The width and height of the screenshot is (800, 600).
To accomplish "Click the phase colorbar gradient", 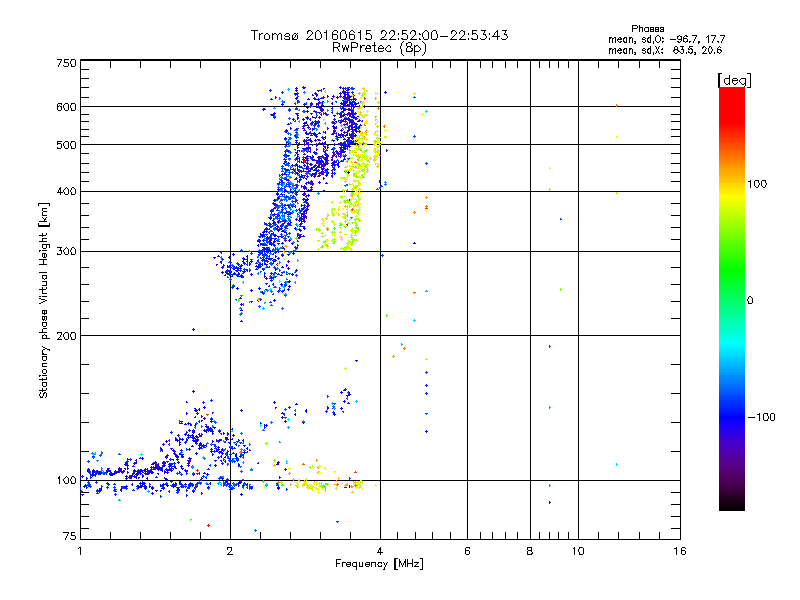I will coord(732,298).
